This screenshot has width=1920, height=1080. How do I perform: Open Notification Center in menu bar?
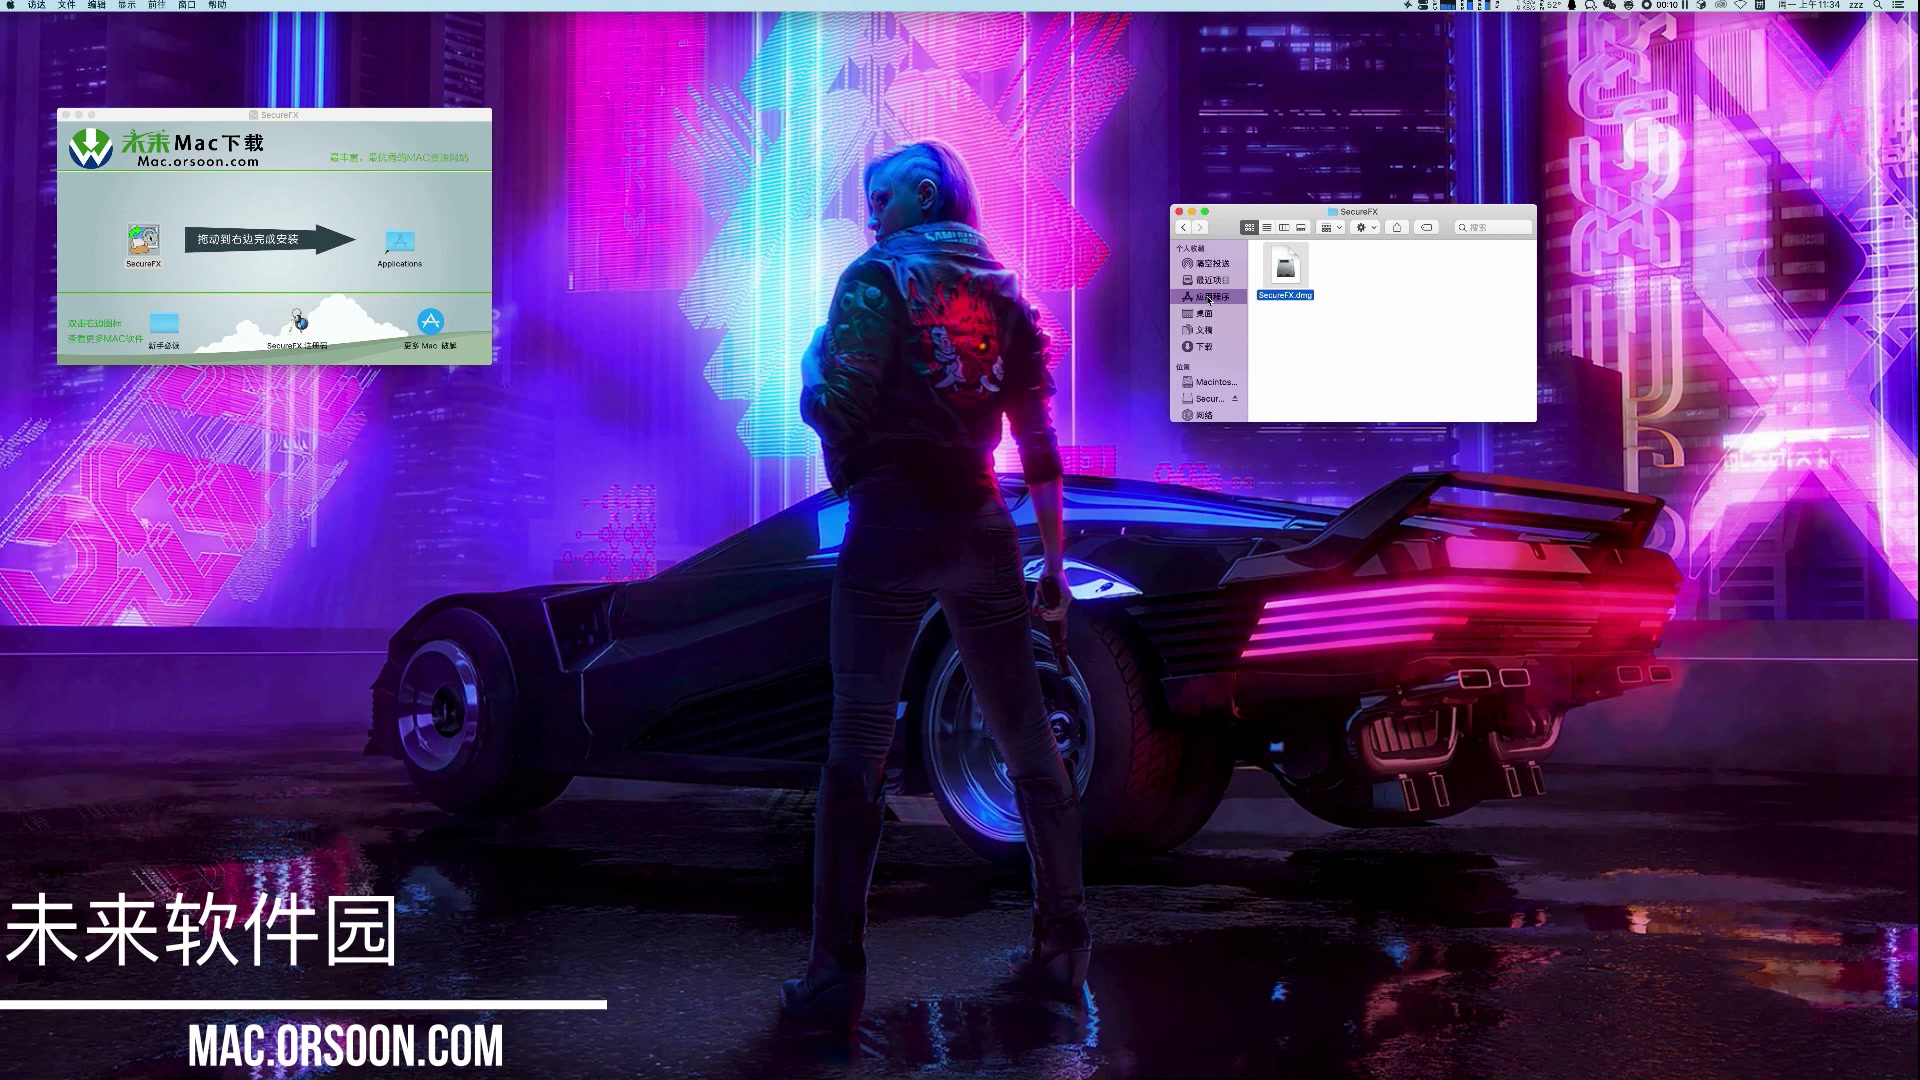pos(1898,5)
